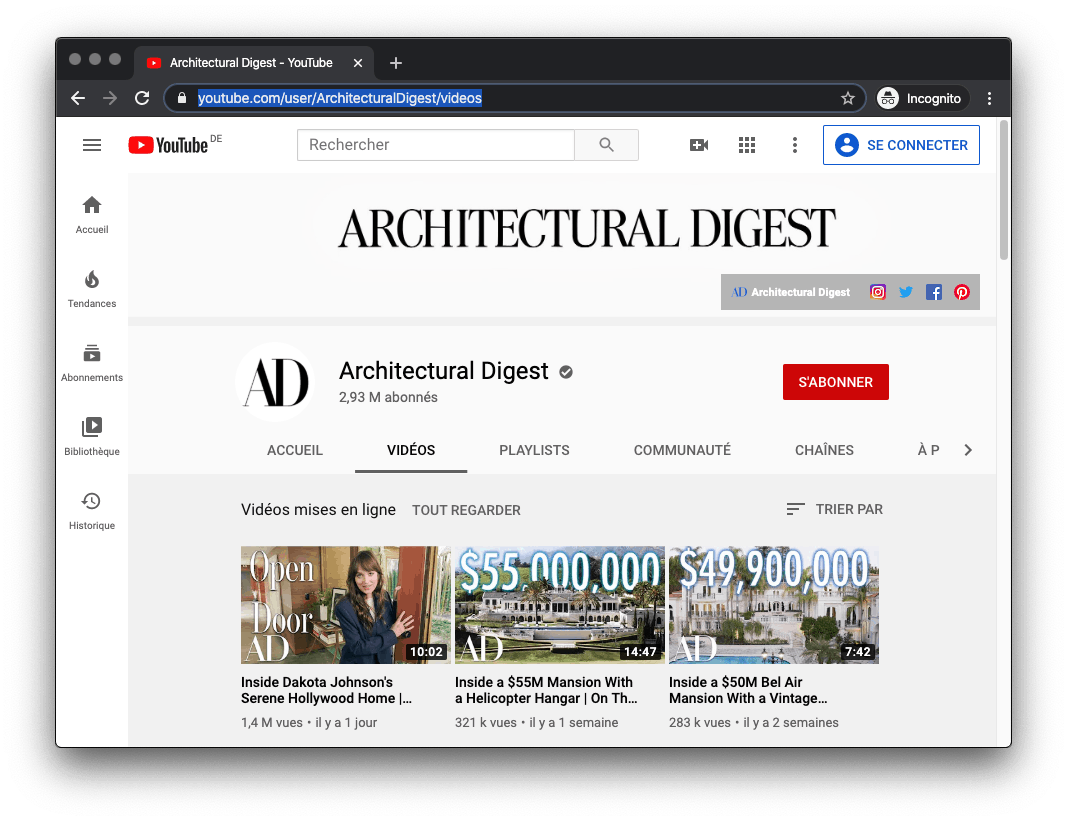Switch to the Accueil channel tab
Viewport: 1067px width, 821px height.
click(x=295, y=450)
